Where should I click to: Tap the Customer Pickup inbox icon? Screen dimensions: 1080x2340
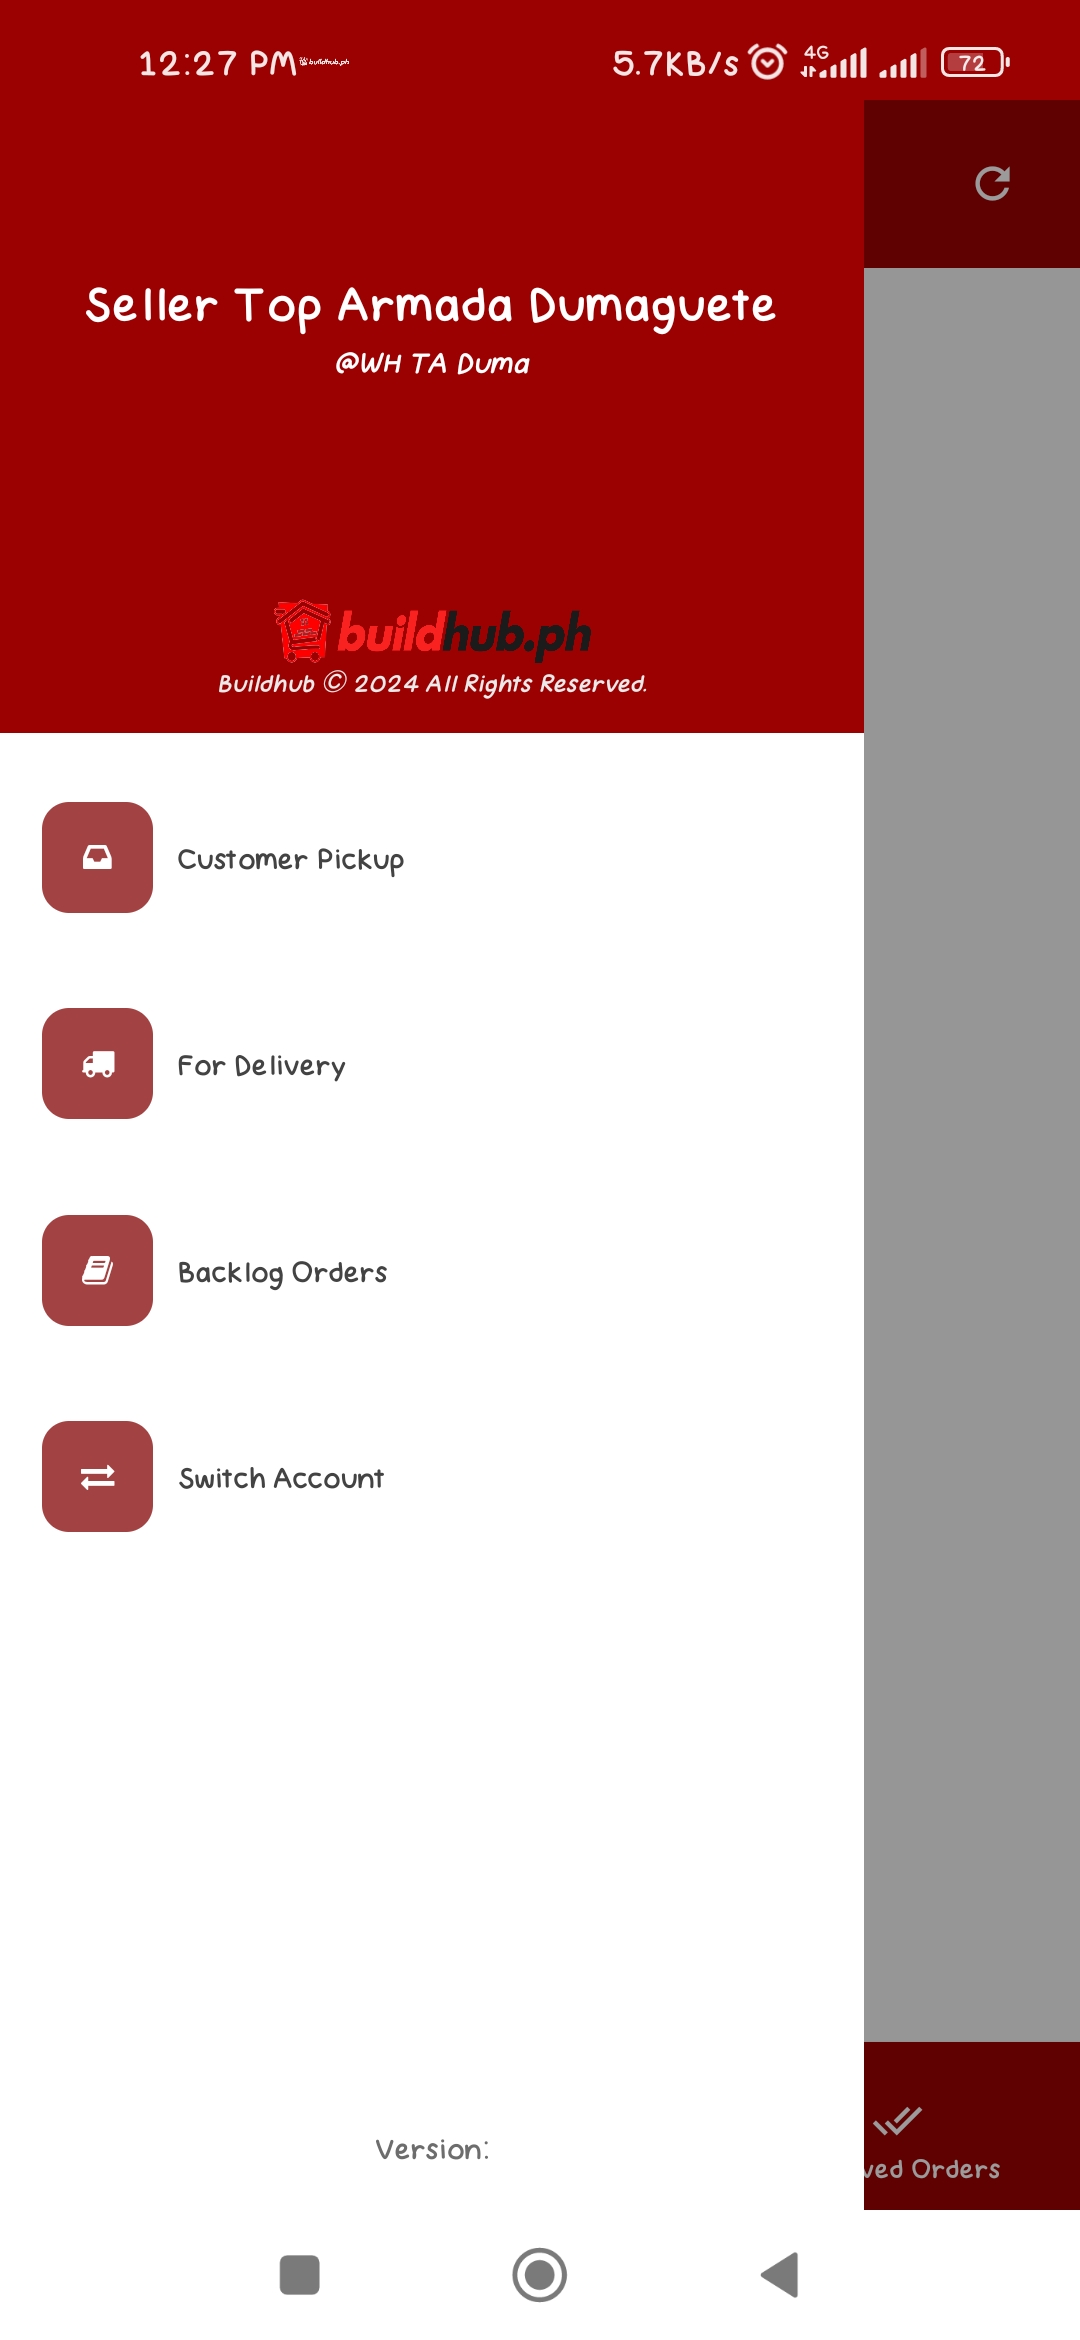pyautogui.click(x=97, y=857)
